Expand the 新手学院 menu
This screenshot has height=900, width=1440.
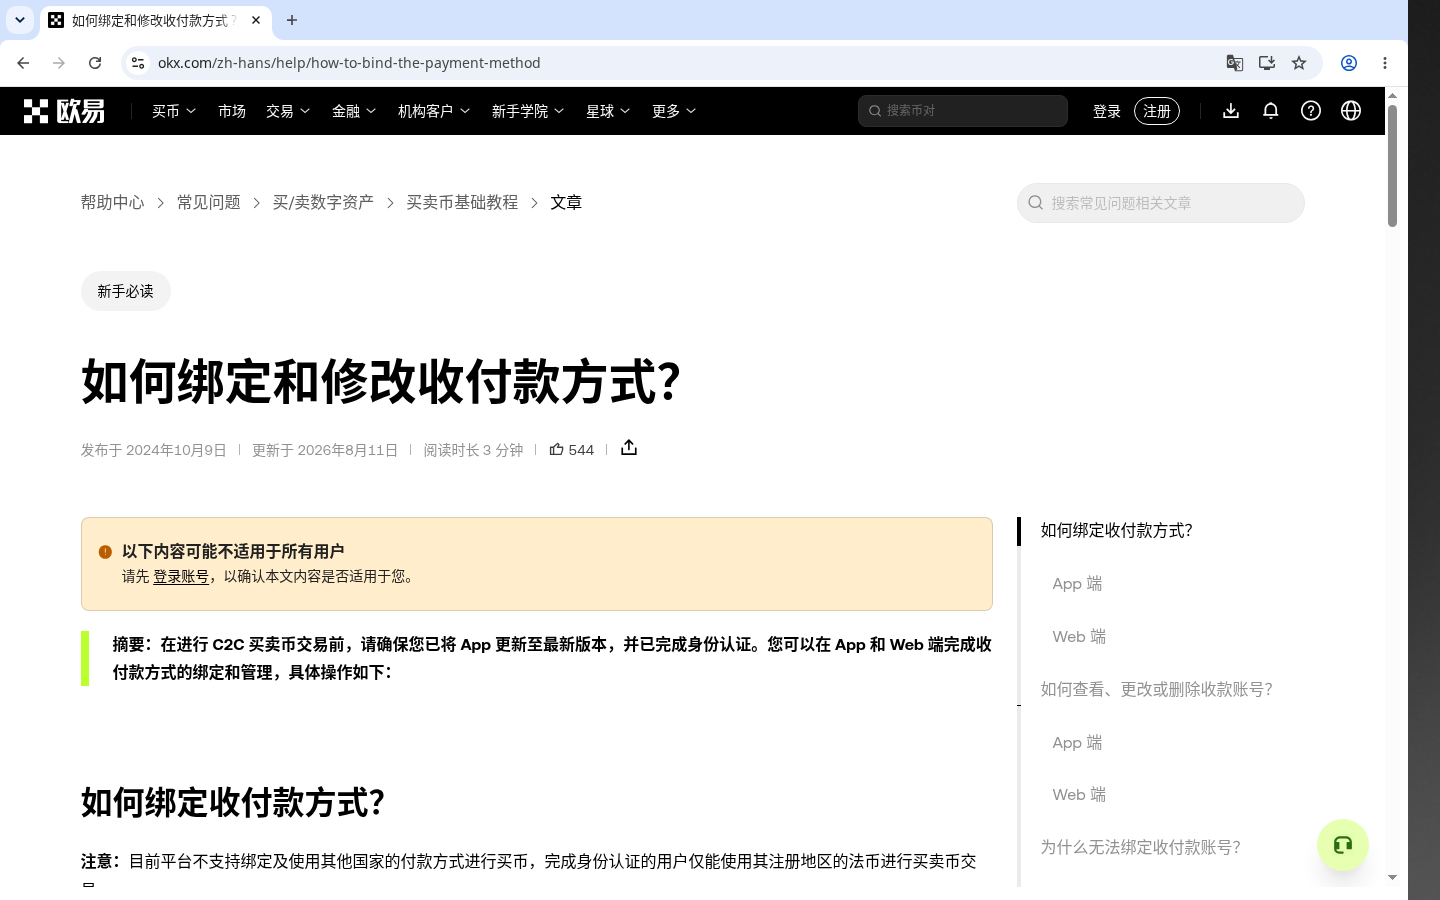click(x=528, y=111)
